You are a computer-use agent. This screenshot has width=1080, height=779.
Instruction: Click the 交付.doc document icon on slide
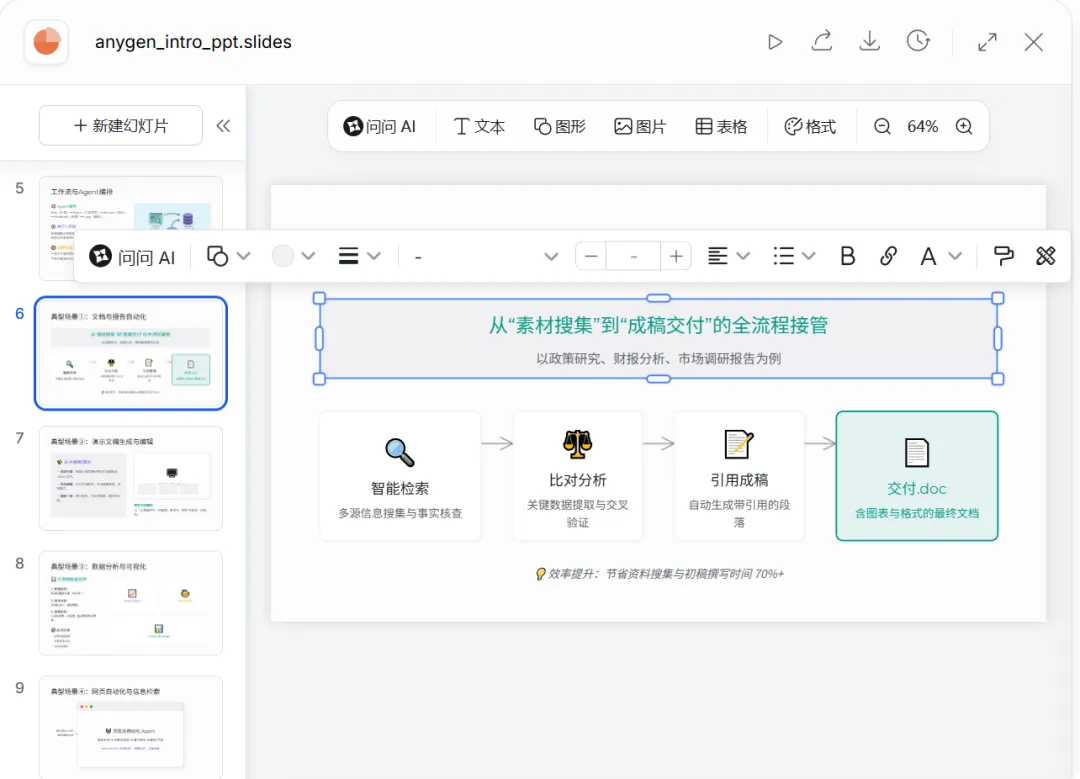coord(917,453)
